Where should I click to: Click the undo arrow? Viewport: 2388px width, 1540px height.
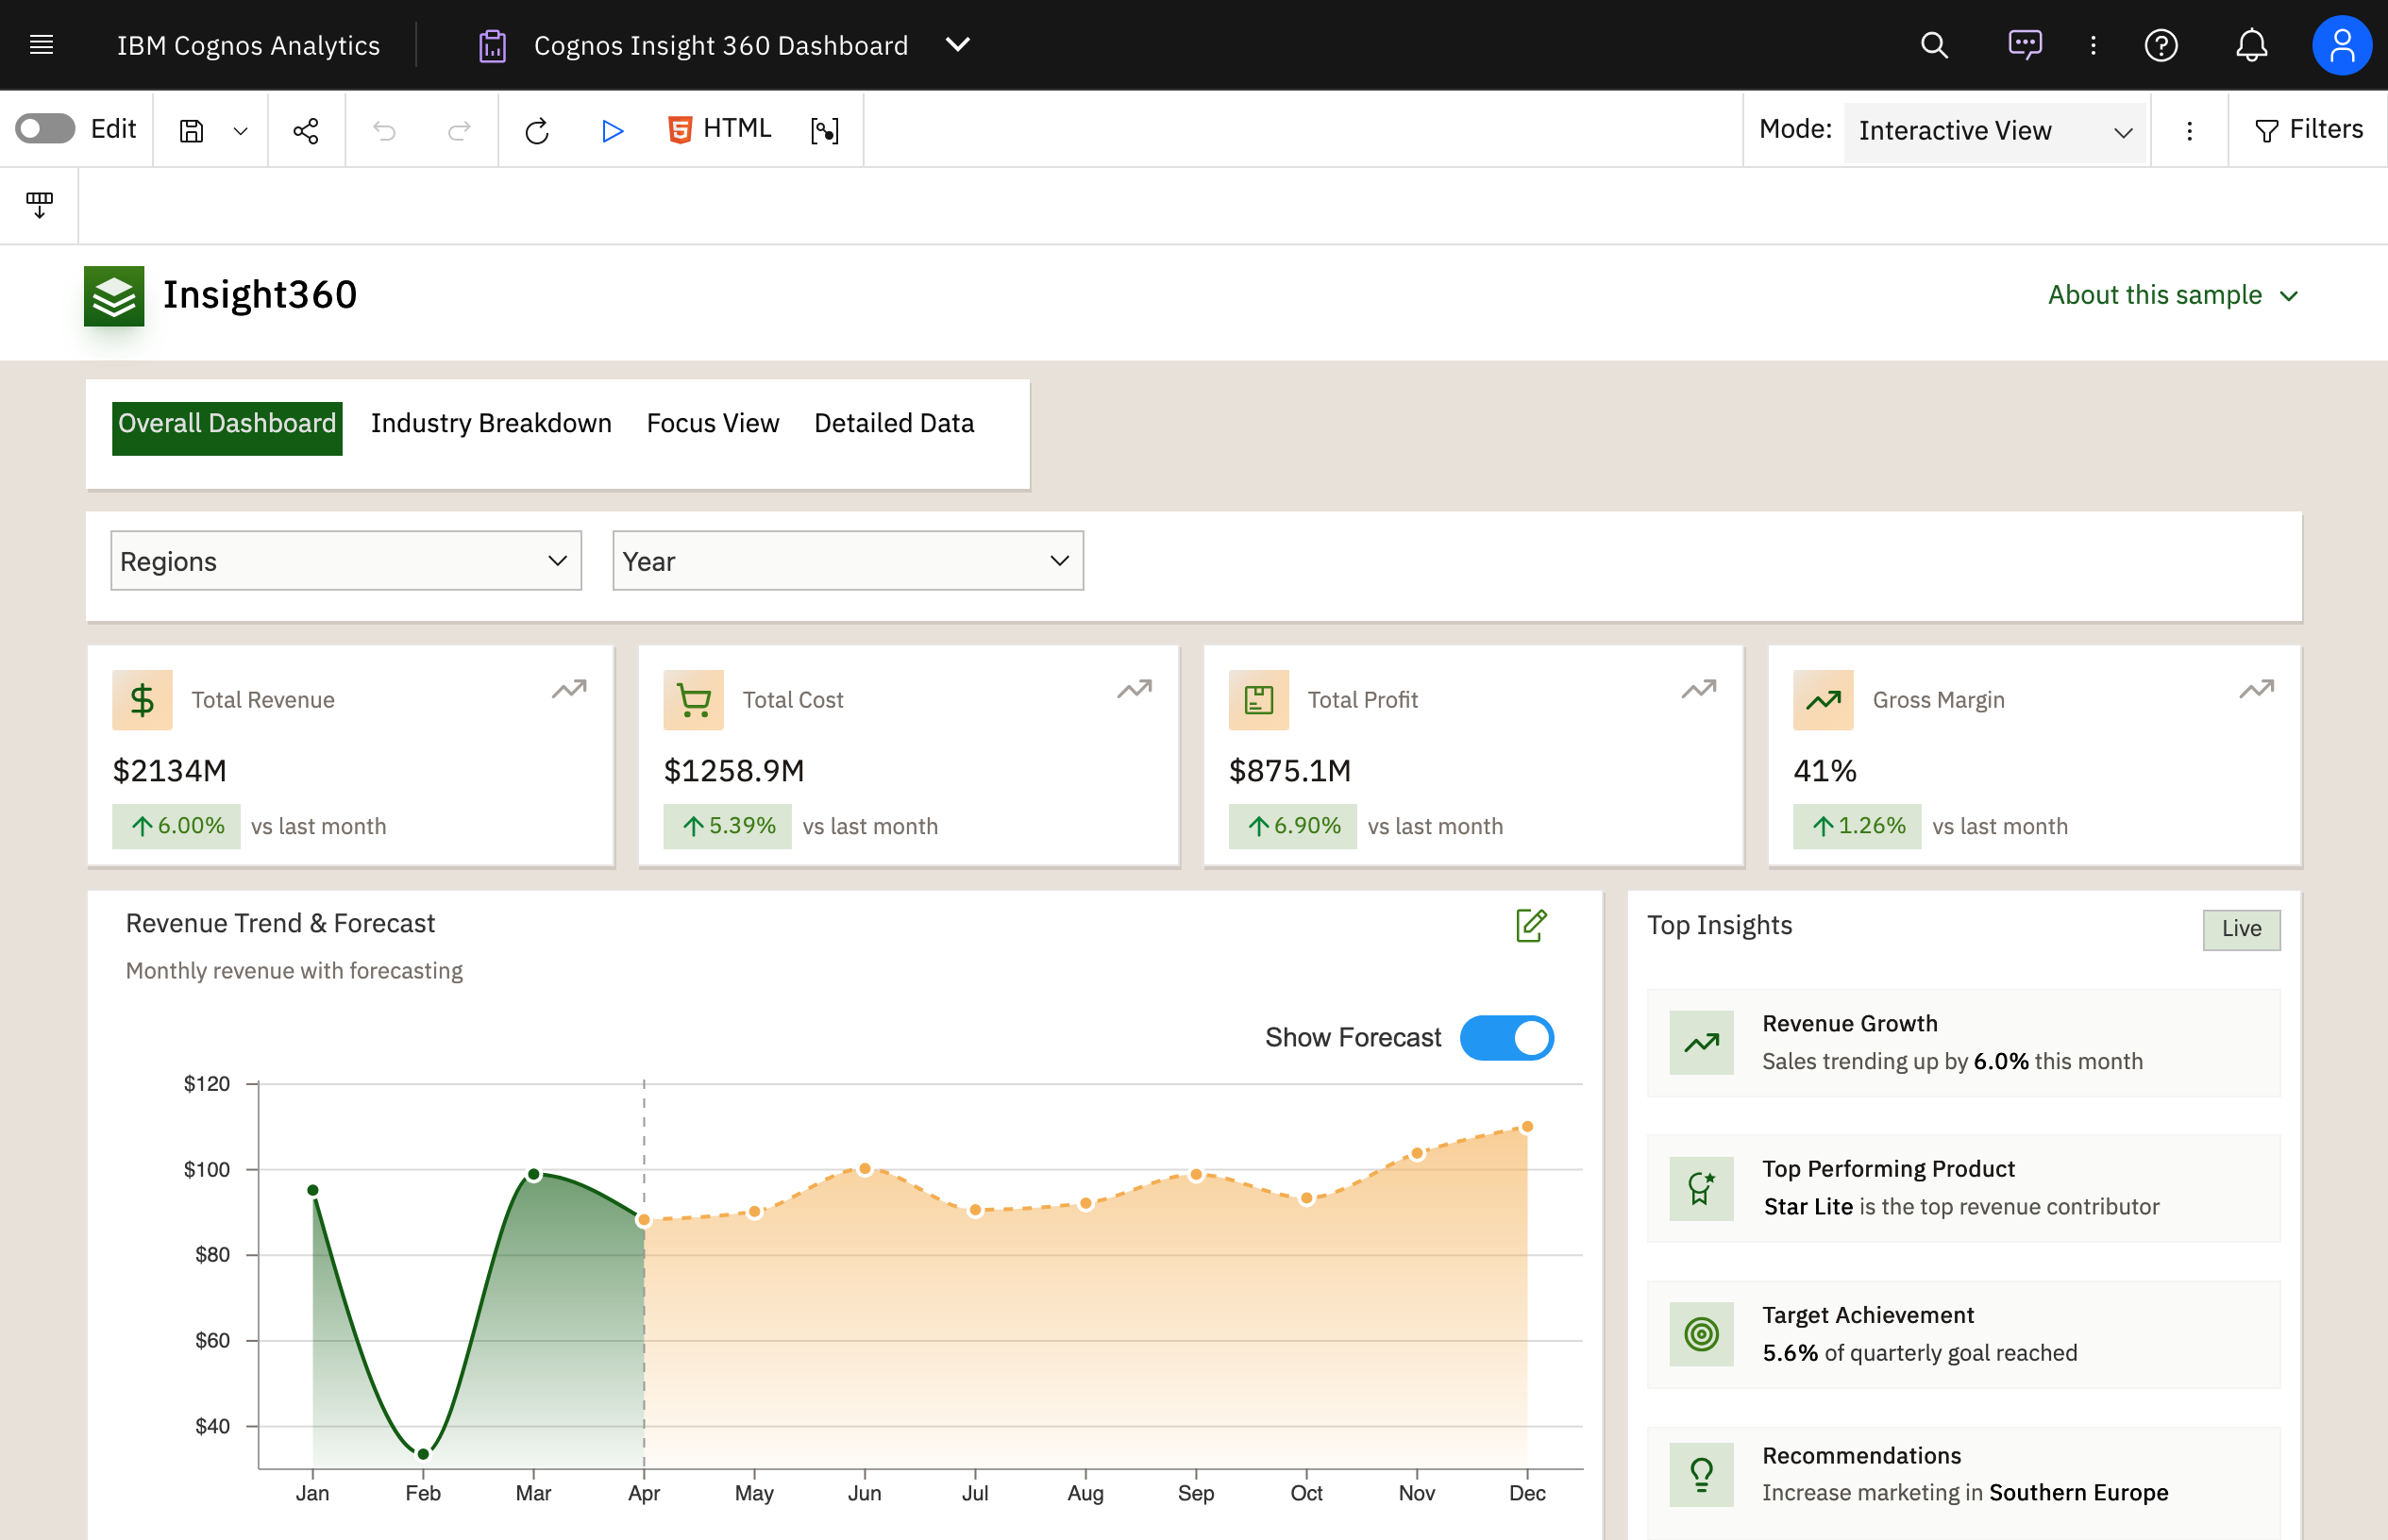point(384,131)
